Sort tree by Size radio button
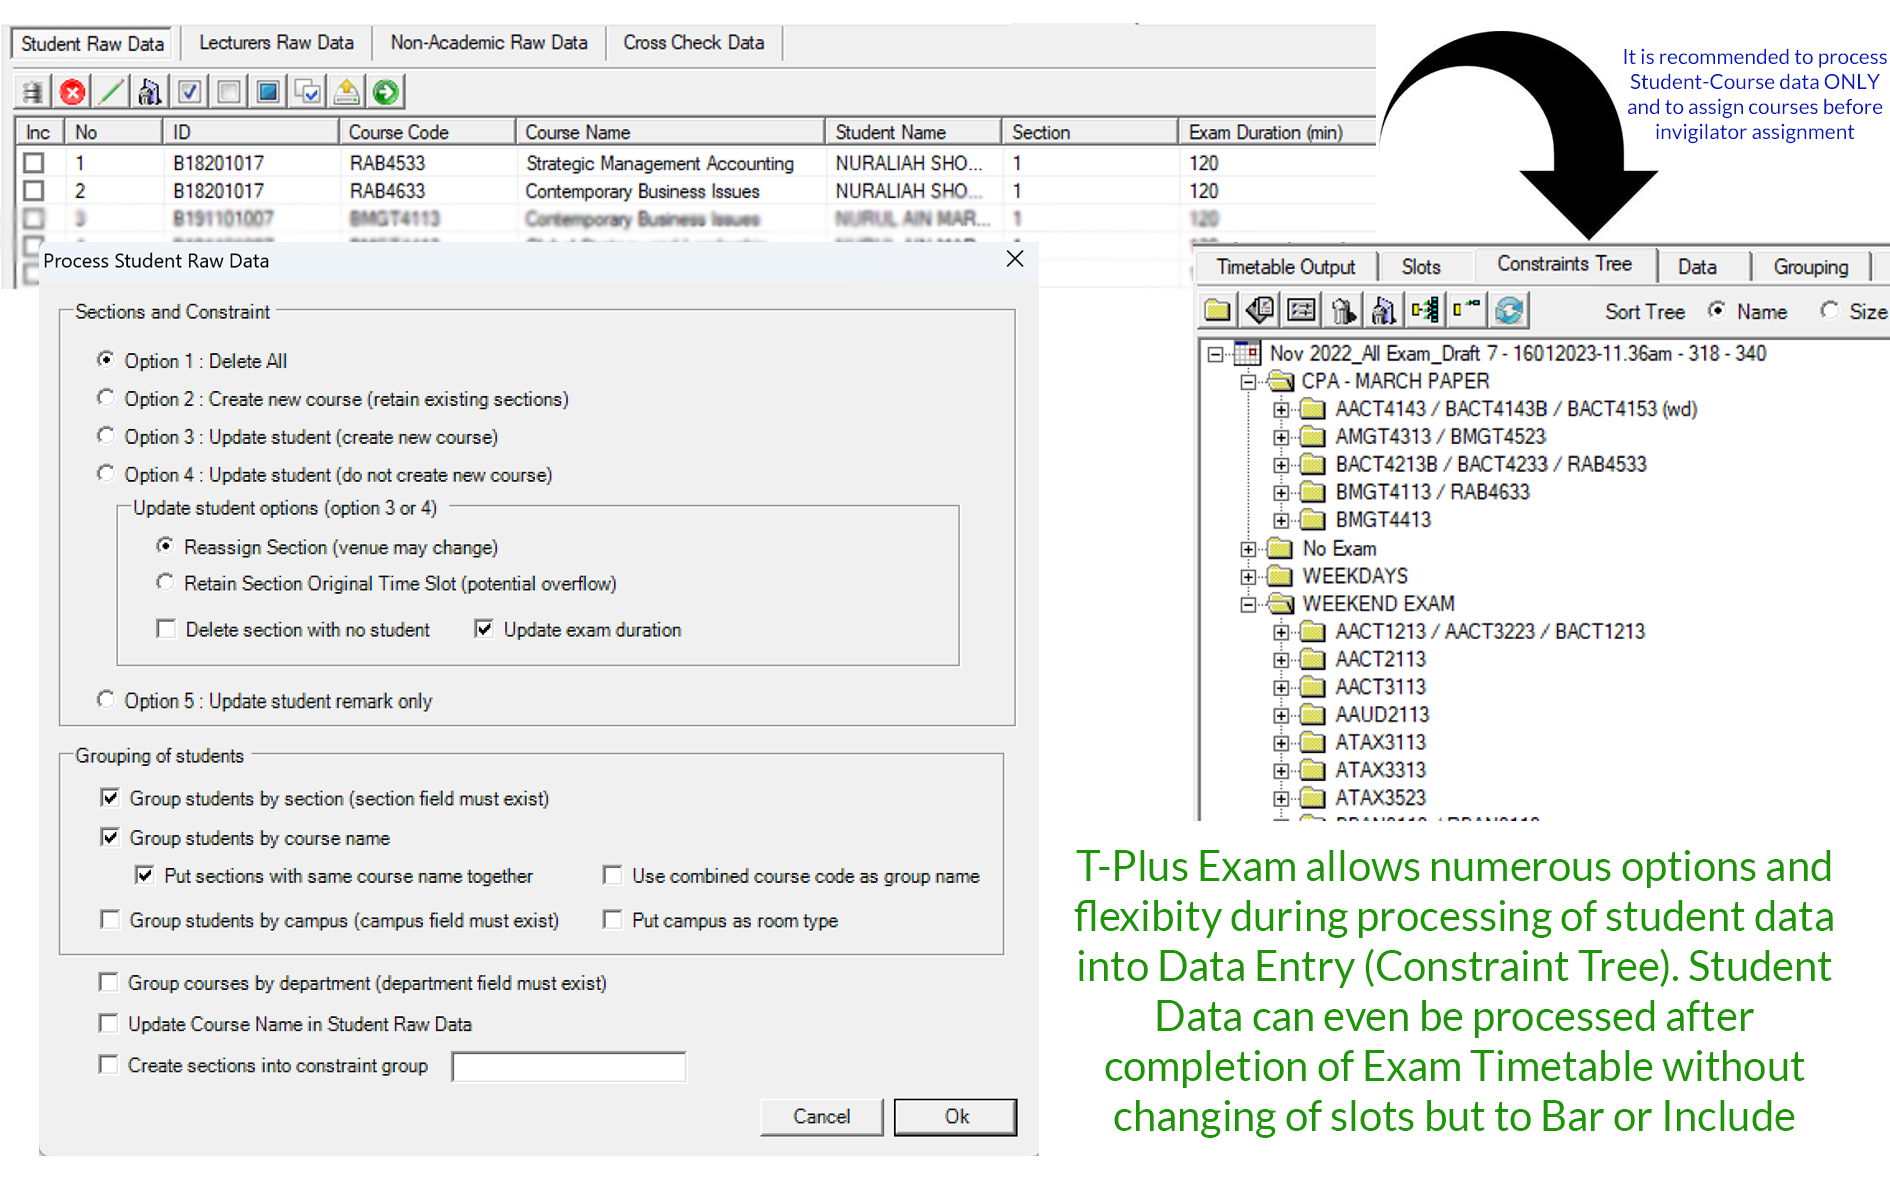 [x=1829, y=311]
